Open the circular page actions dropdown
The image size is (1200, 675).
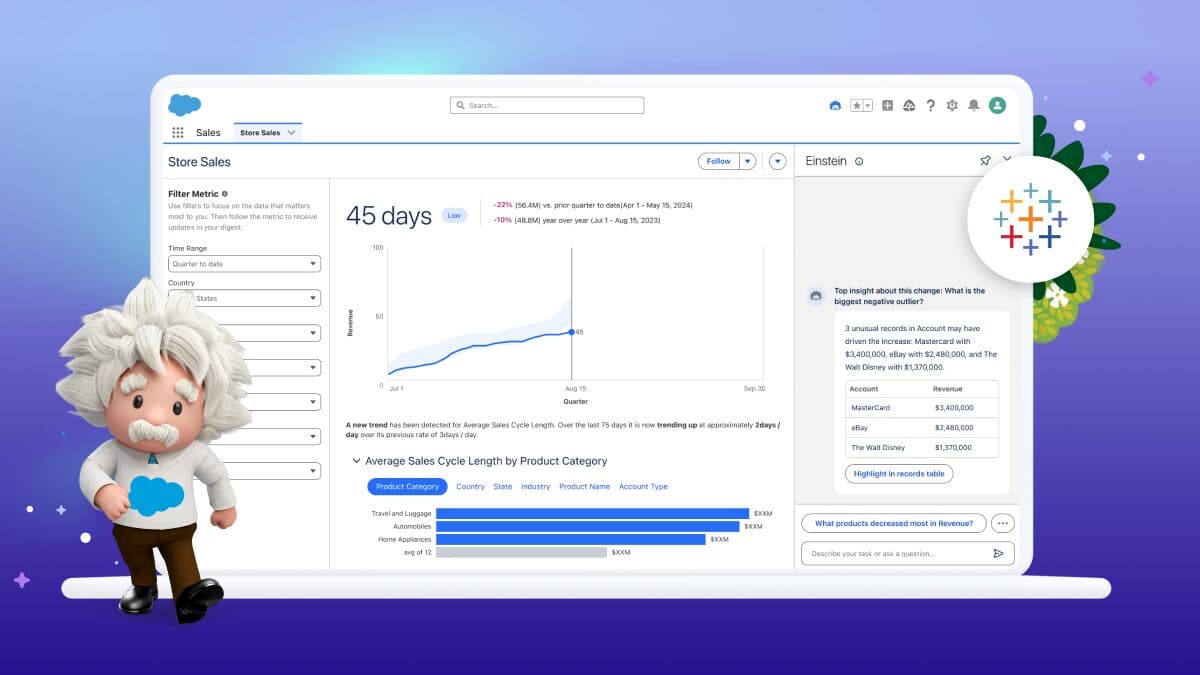778,161
